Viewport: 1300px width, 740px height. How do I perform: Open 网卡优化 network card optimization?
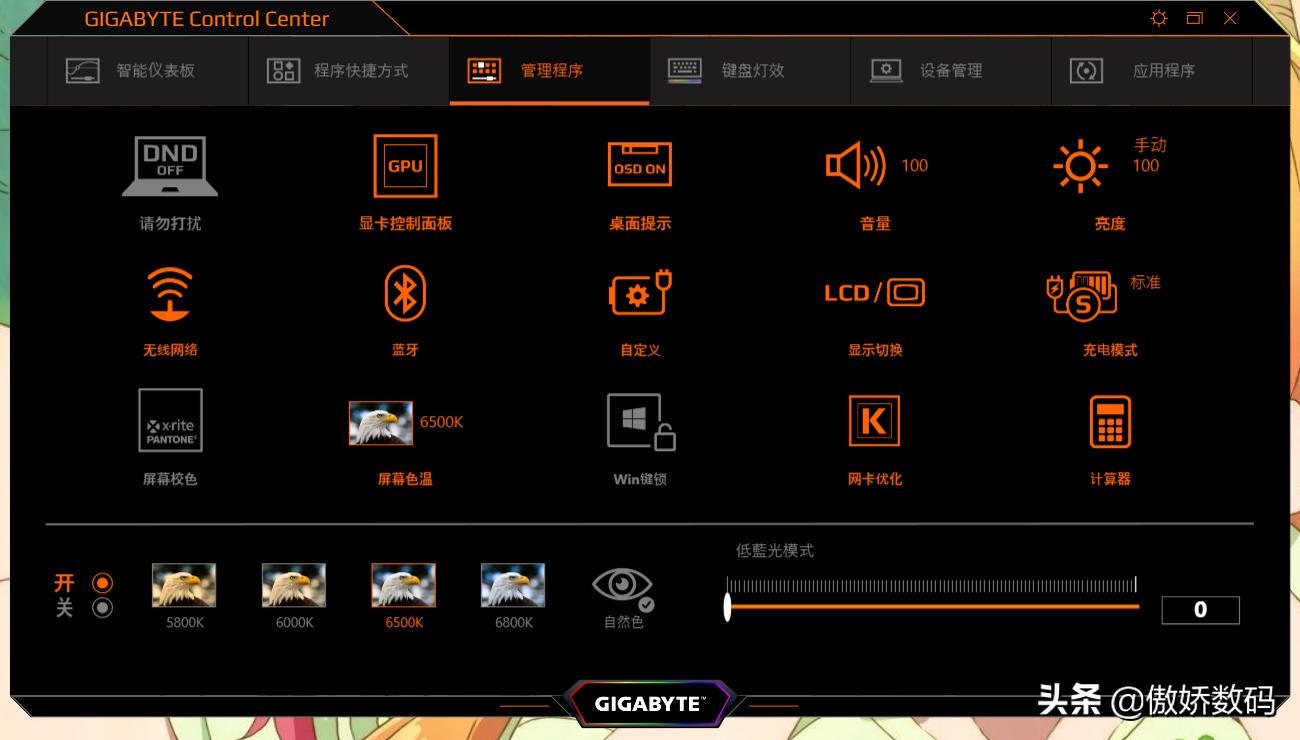tap(874, 423)
